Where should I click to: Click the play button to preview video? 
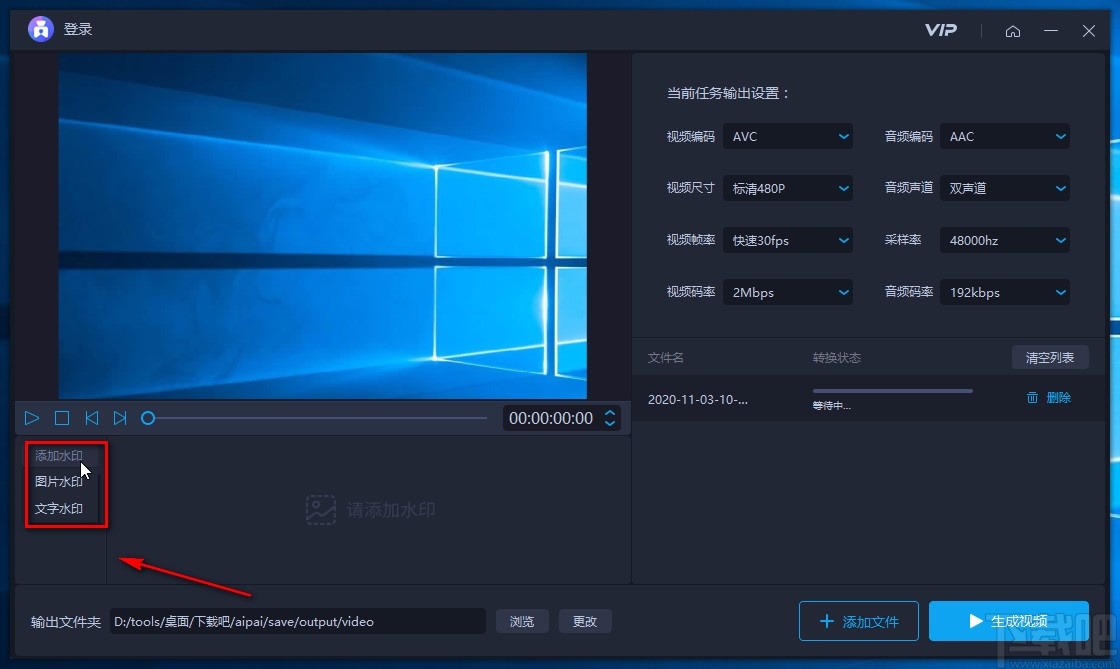point(31,418)
